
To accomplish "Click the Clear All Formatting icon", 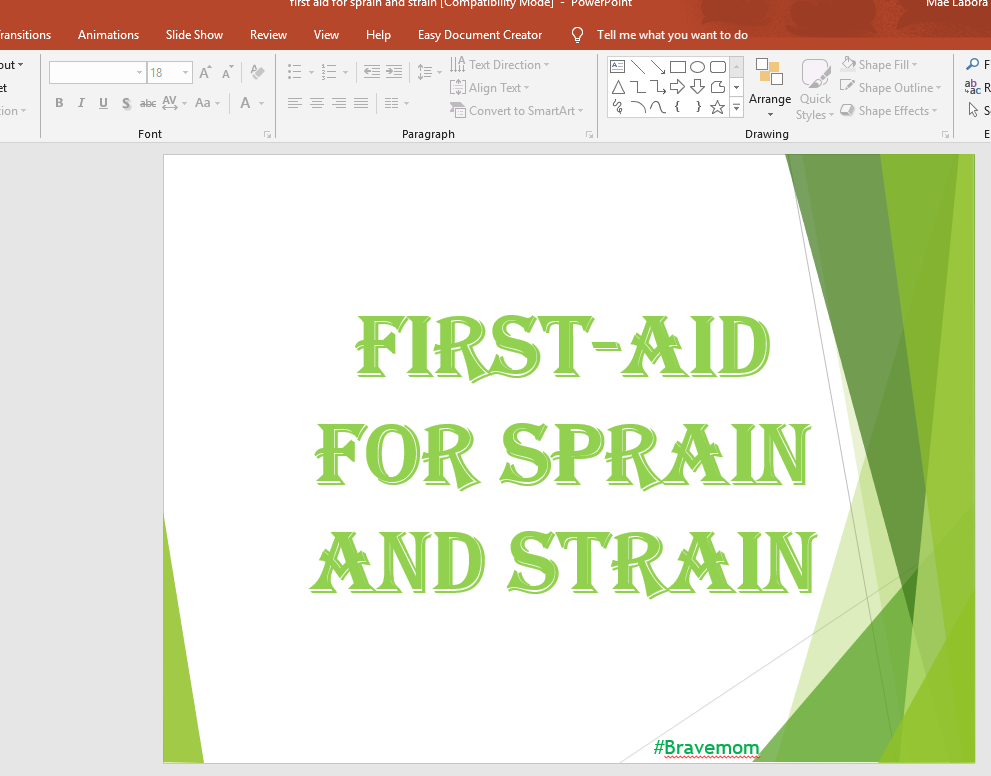I will [257, 72].
